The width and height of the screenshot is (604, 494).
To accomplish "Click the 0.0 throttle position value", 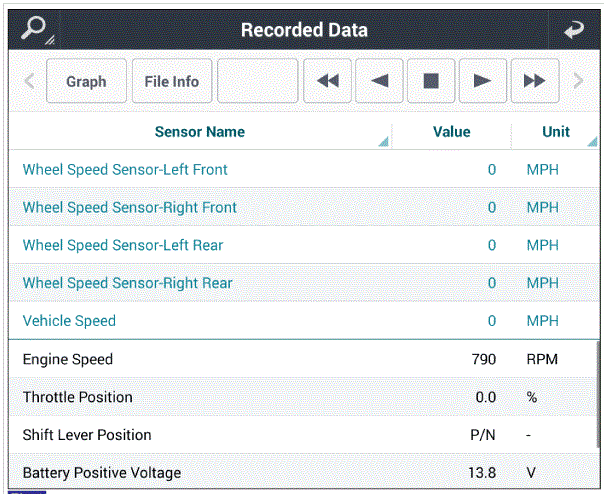I will point(486,397).
